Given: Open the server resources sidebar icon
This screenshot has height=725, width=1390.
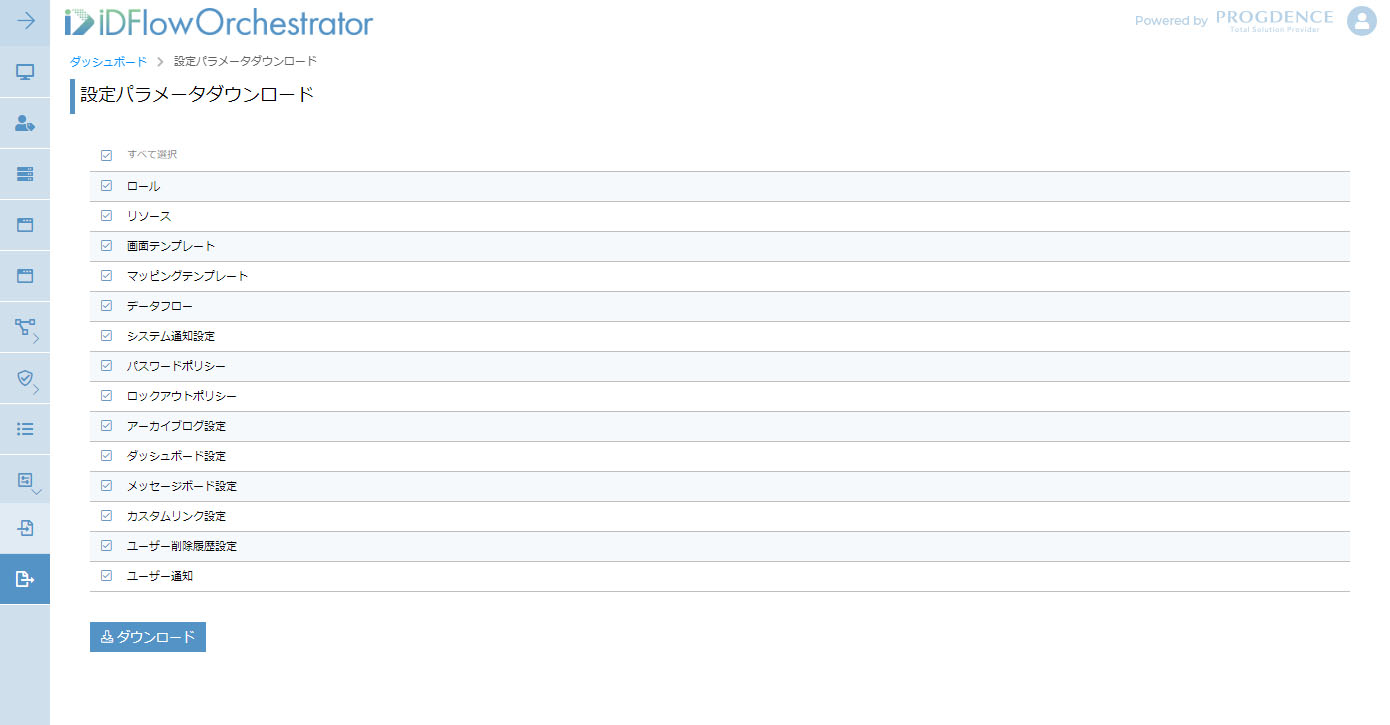Looking at the screenshot, I should click(25, 174).
